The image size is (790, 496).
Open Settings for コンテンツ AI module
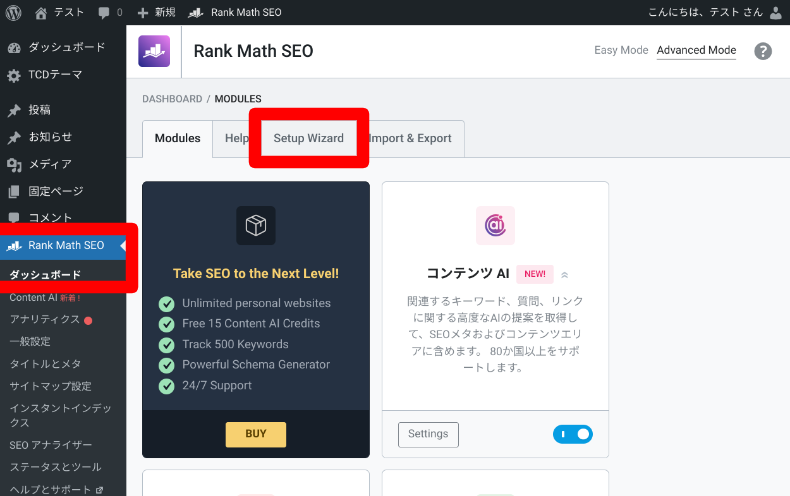coord(428,434)
